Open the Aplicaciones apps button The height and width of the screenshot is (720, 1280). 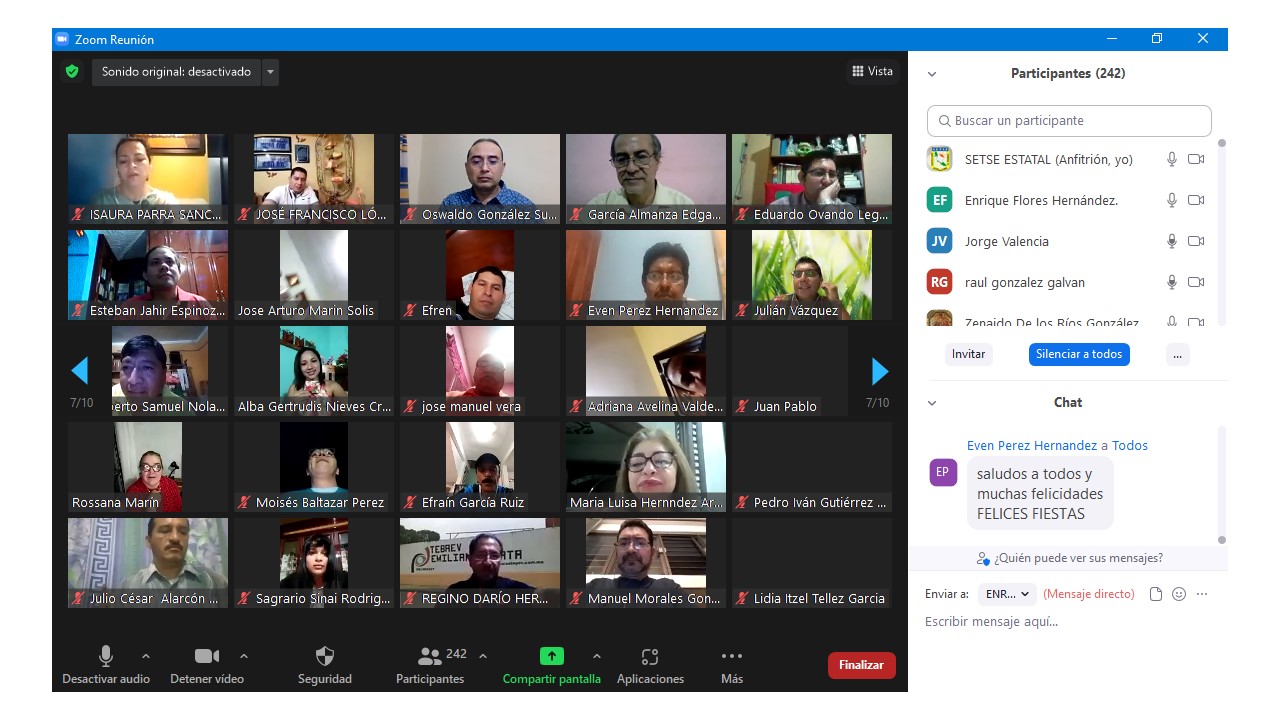click(x=650, y=666)
